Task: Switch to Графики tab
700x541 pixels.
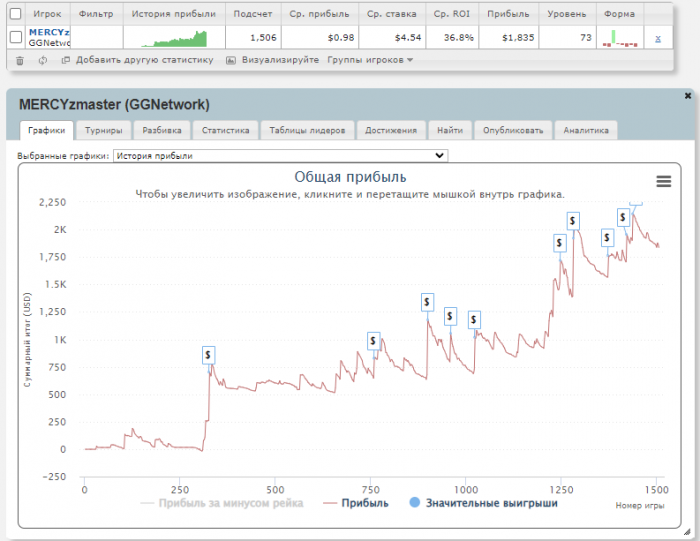Action: [46, 130]
